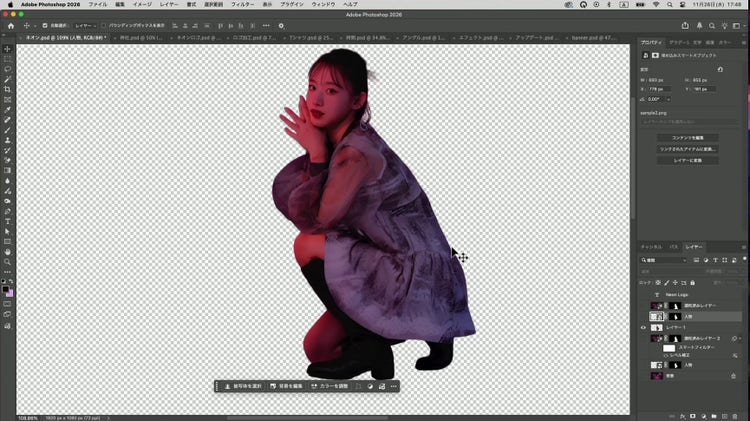Toggle the 自動選択 checkbox
The width and height of the screenshot is (750, 421).
tap(44, 25)
